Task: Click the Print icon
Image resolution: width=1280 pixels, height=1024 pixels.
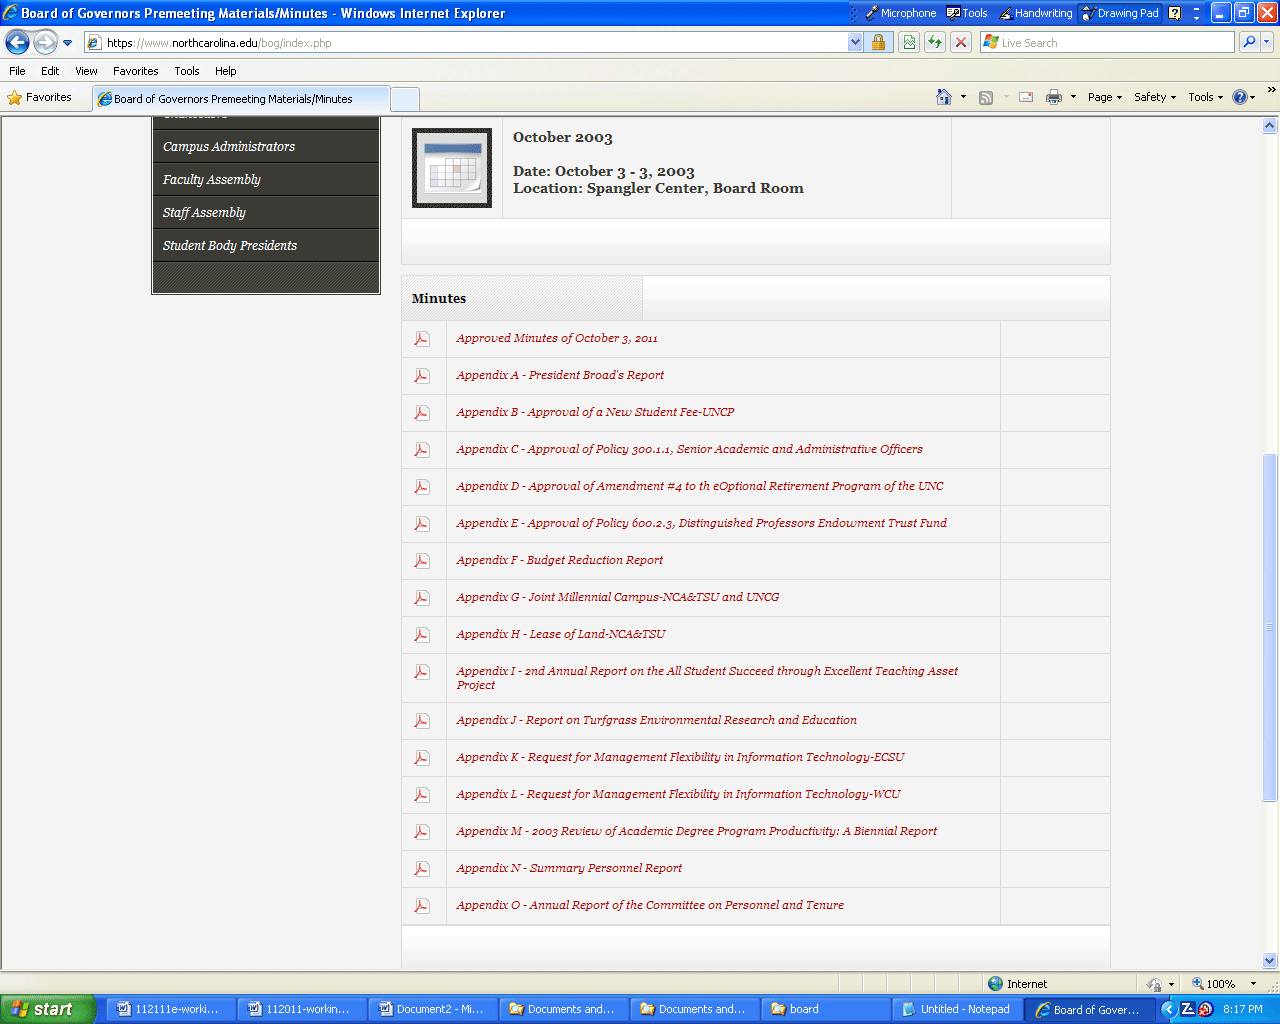Action: 1053,97
